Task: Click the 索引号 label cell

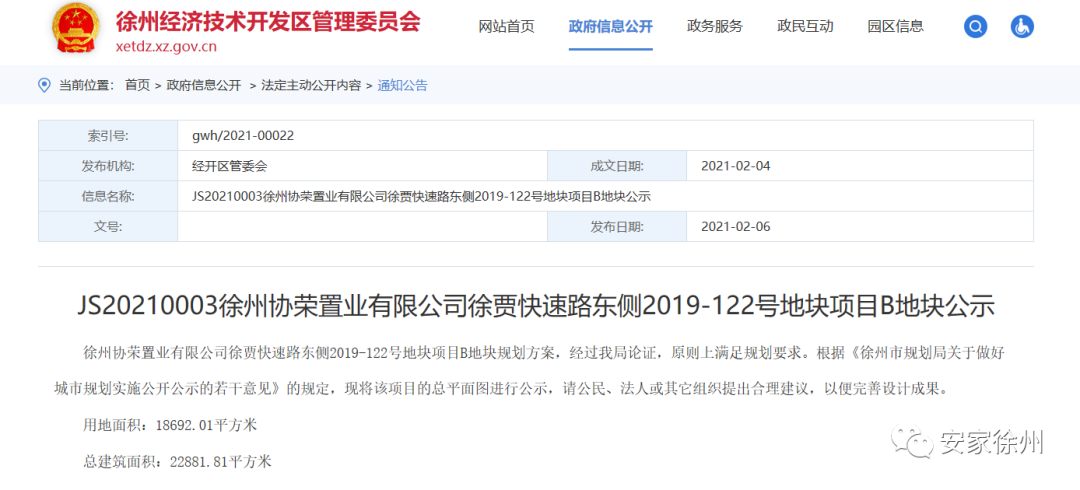Action: [108, 136]
